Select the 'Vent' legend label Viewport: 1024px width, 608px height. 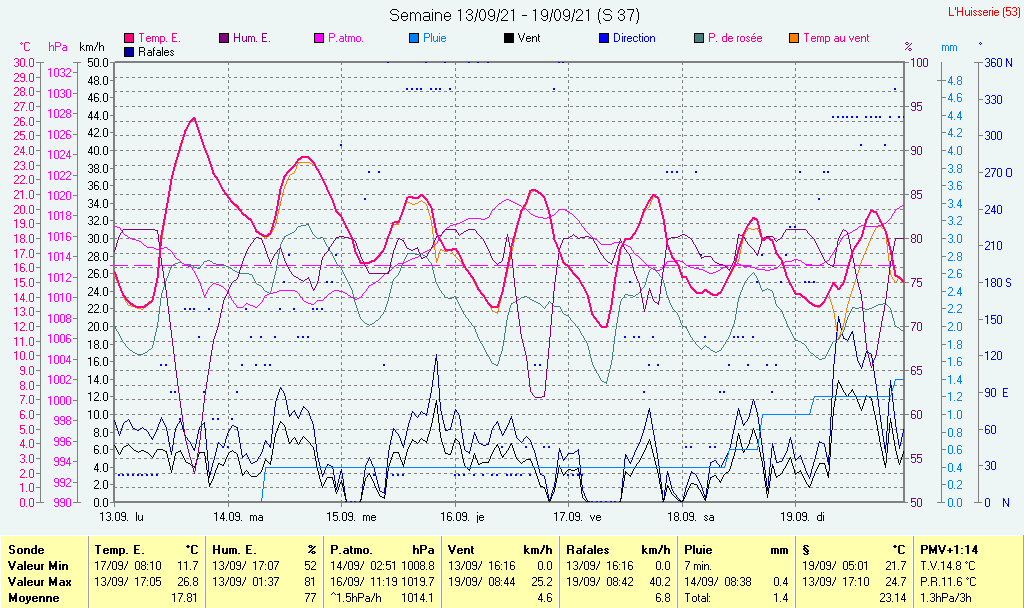[529, 39]
